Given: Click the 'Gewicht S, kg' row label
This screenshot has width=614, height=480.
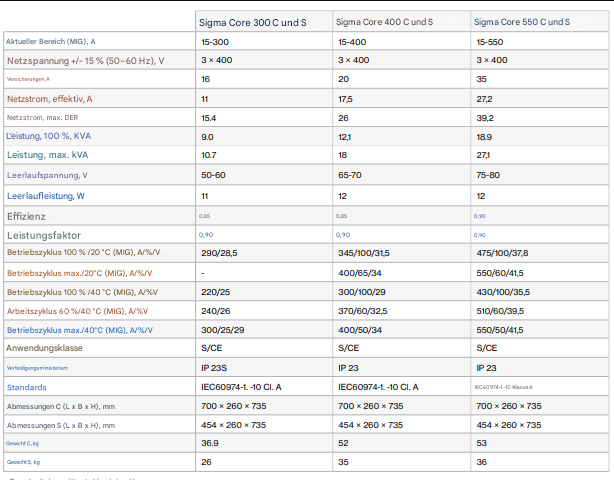Looking at the screenshot, I should click(x=23, y=462).
